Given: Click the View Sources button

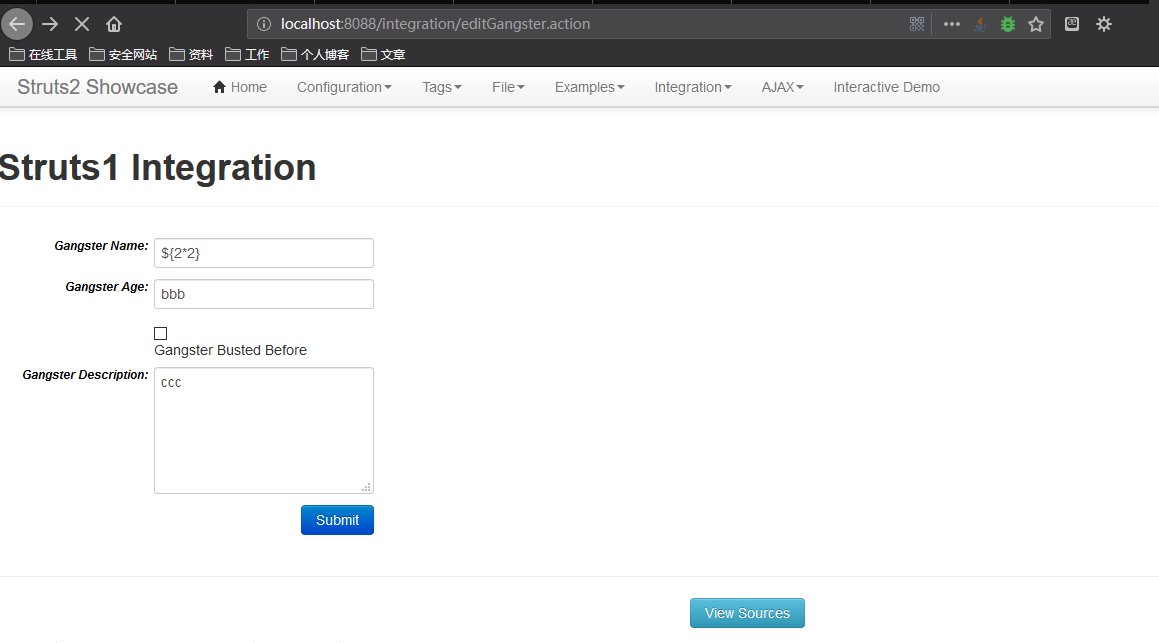Looking at the screenshot, I should (747, 613).
